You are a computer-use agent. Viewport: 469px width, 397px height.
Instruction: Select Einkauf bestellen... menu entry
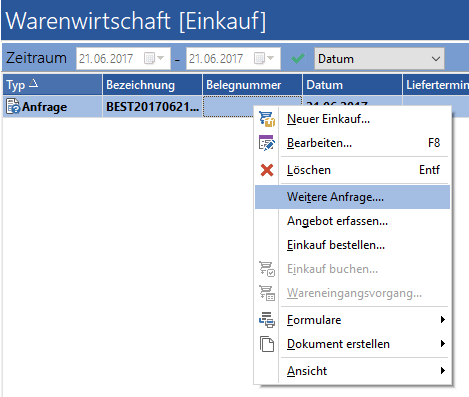pyautogui.click(x=352, y=245)
